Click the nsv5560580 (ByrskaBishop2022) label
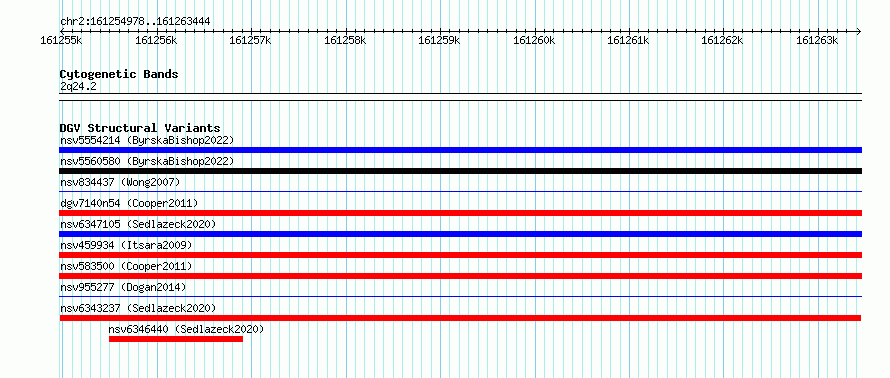 click(x=147, y=161)
